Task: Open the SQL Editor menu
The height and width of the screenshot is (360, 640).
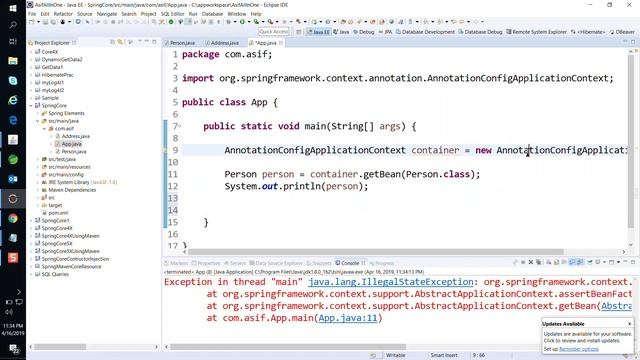Action: 172,14
